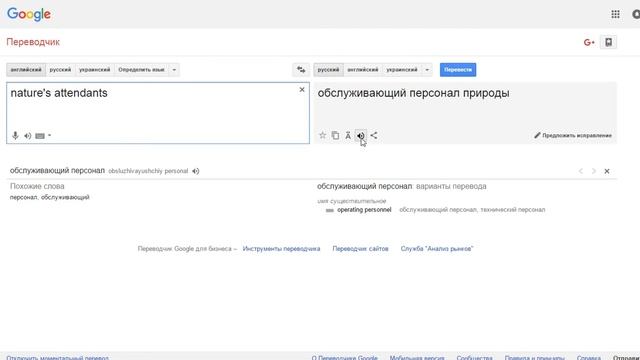Viewport: 640px width, 360px height.
Task: Click the Google logo
Action: 29,14
